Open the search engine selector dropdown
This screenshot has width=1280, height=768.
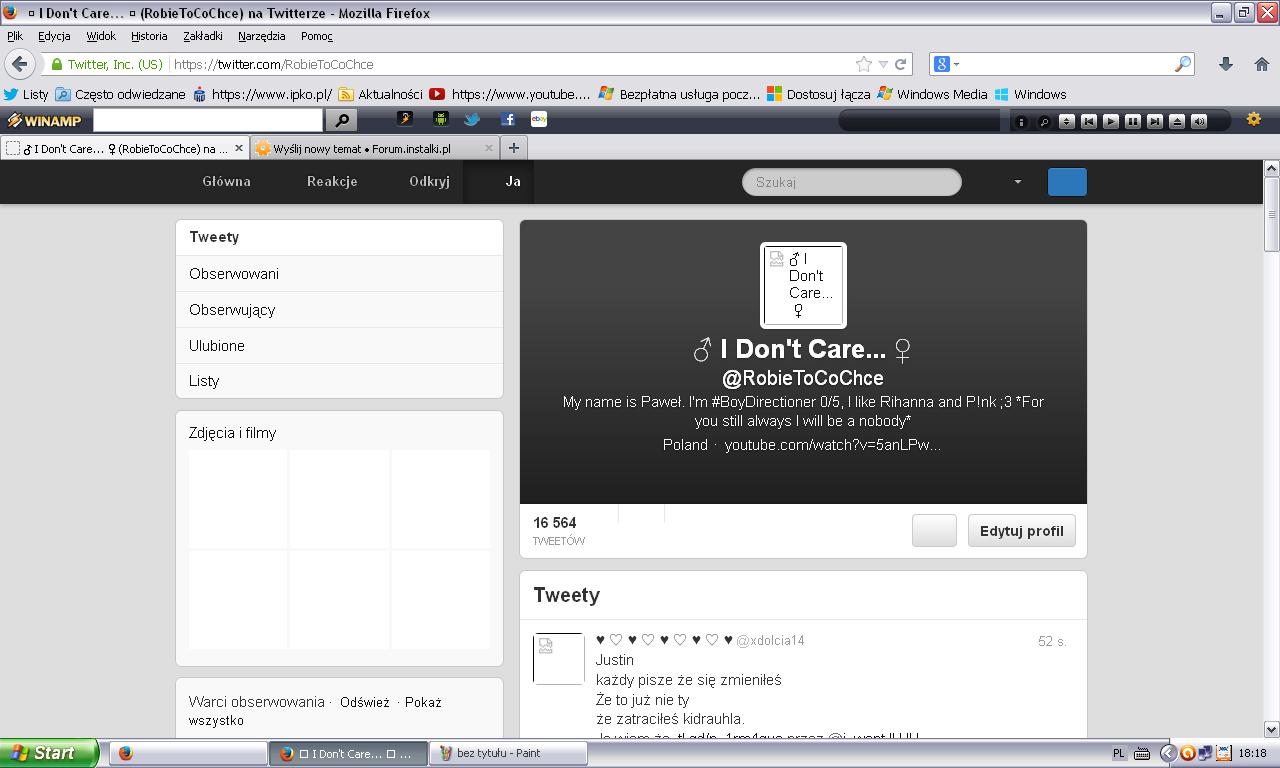click(x=946, y=64)
